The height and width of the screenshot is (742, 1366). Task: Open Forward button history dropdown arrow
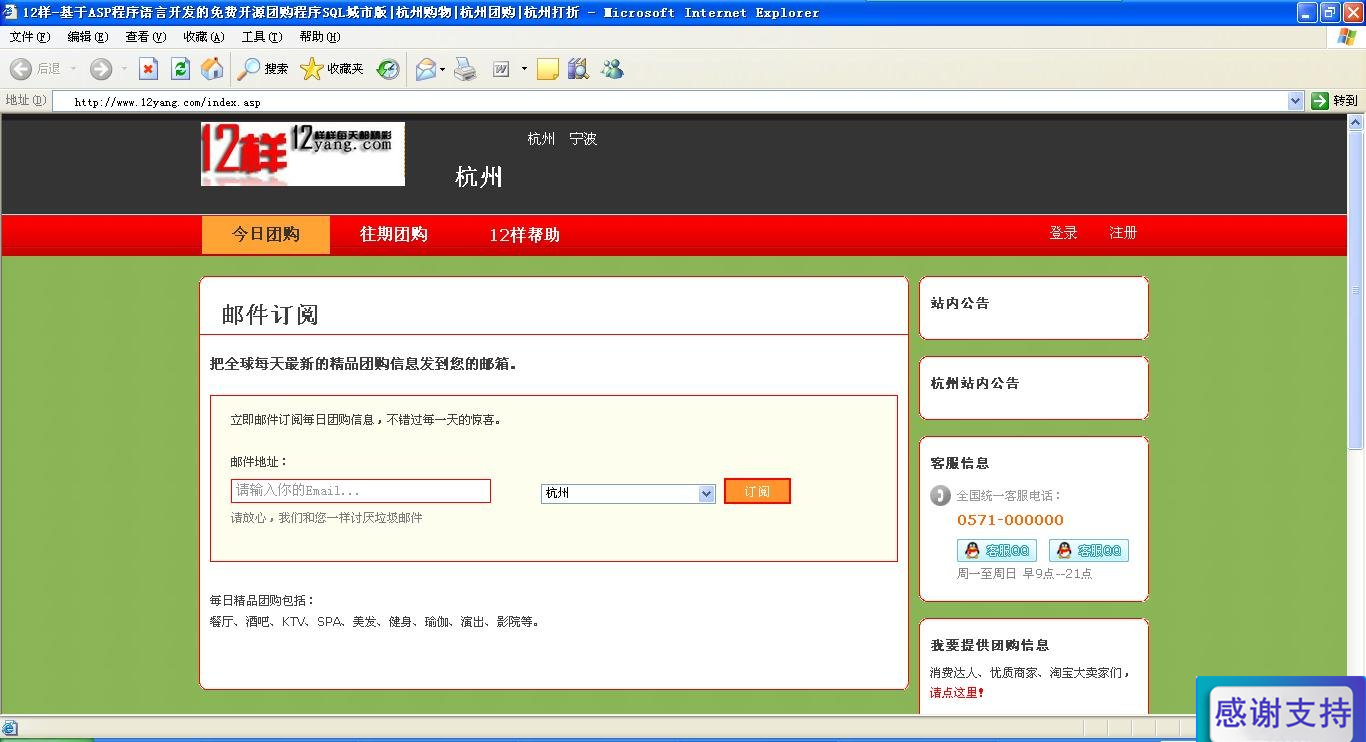point(124,69)
